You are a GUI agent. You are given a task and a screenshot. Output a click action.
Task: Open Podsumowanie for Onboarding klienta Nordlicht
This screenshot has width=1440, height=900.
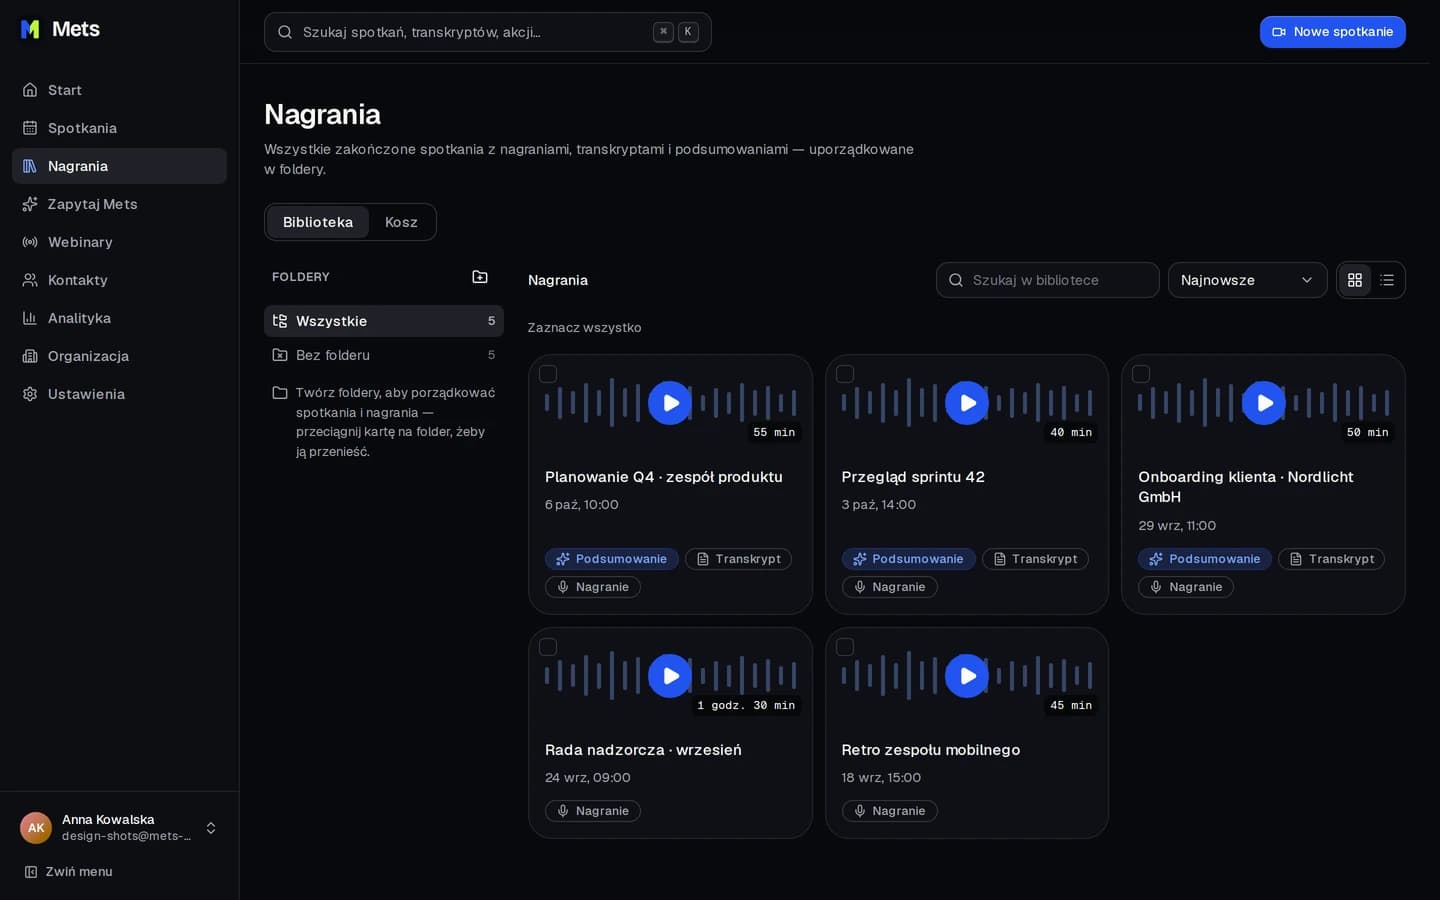pyautogui.click(x=1205, y=559)
